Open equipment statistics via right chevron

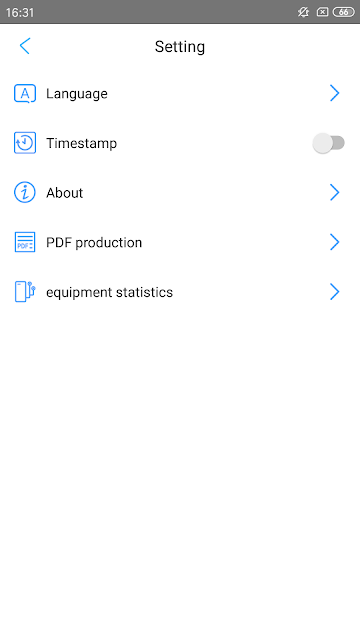coord(335,292)
